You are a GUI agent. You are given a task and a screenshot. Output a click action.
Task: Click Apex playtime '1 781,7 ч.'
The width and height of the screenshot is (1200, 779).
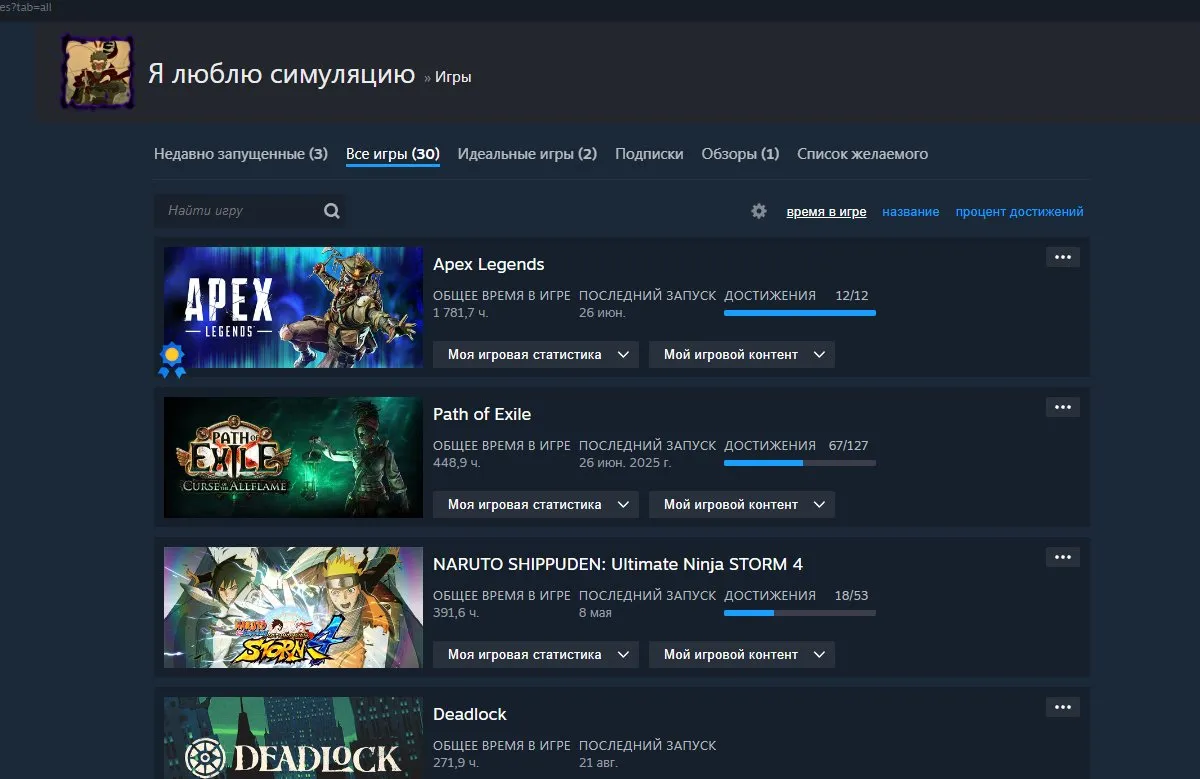coord(461,313)
